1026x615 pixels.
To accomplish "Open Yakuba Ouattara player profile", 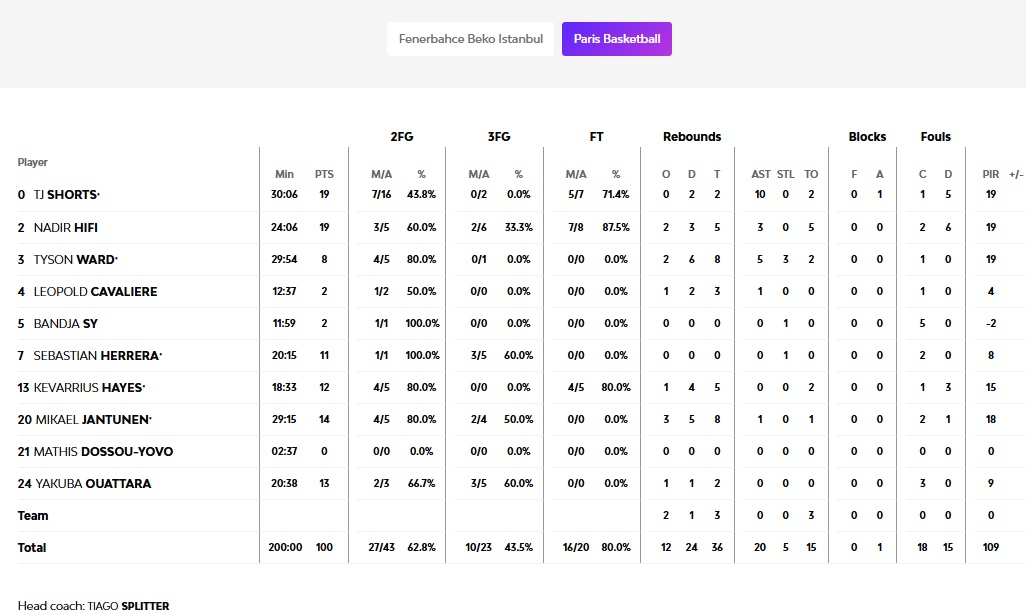I will click(x=92, y=483).
